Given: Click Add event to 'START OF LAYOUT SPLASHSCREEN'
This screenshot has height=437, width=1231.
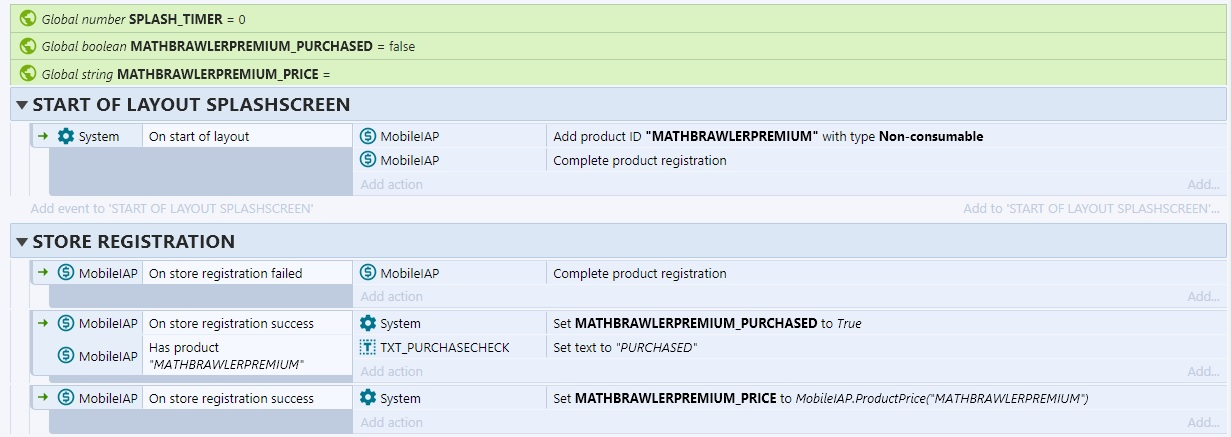Looking at the screenshot, I should tap(172, 209).
